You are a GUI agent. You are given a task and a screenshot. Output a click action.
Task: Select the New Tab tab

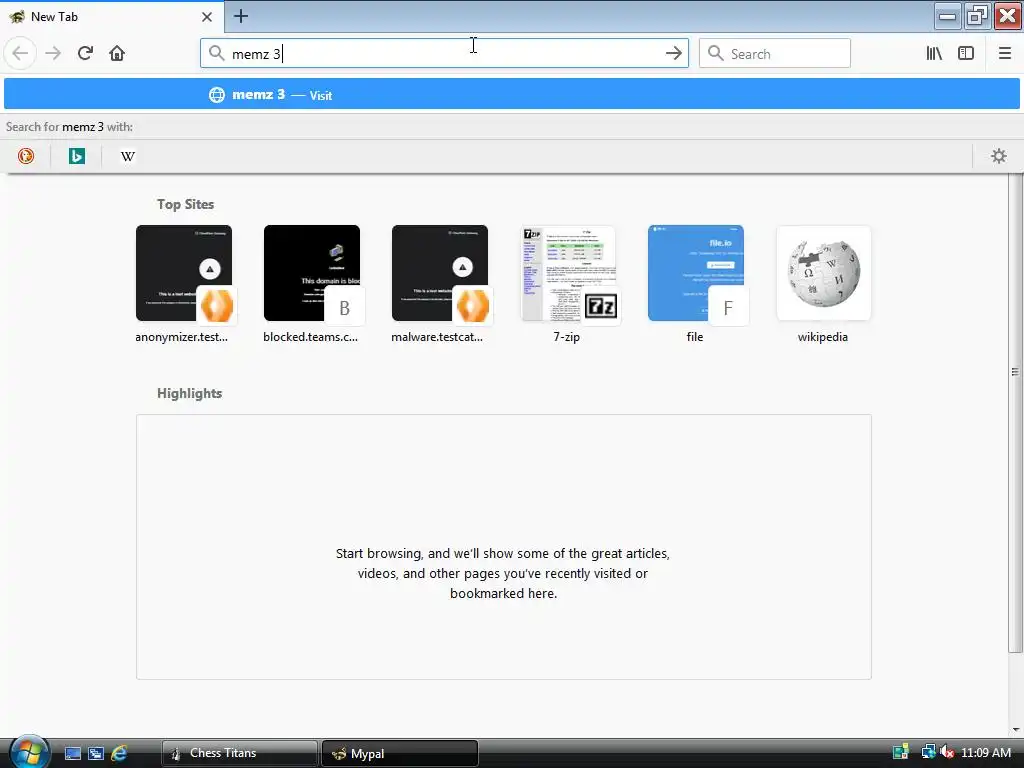coord(111,17)
